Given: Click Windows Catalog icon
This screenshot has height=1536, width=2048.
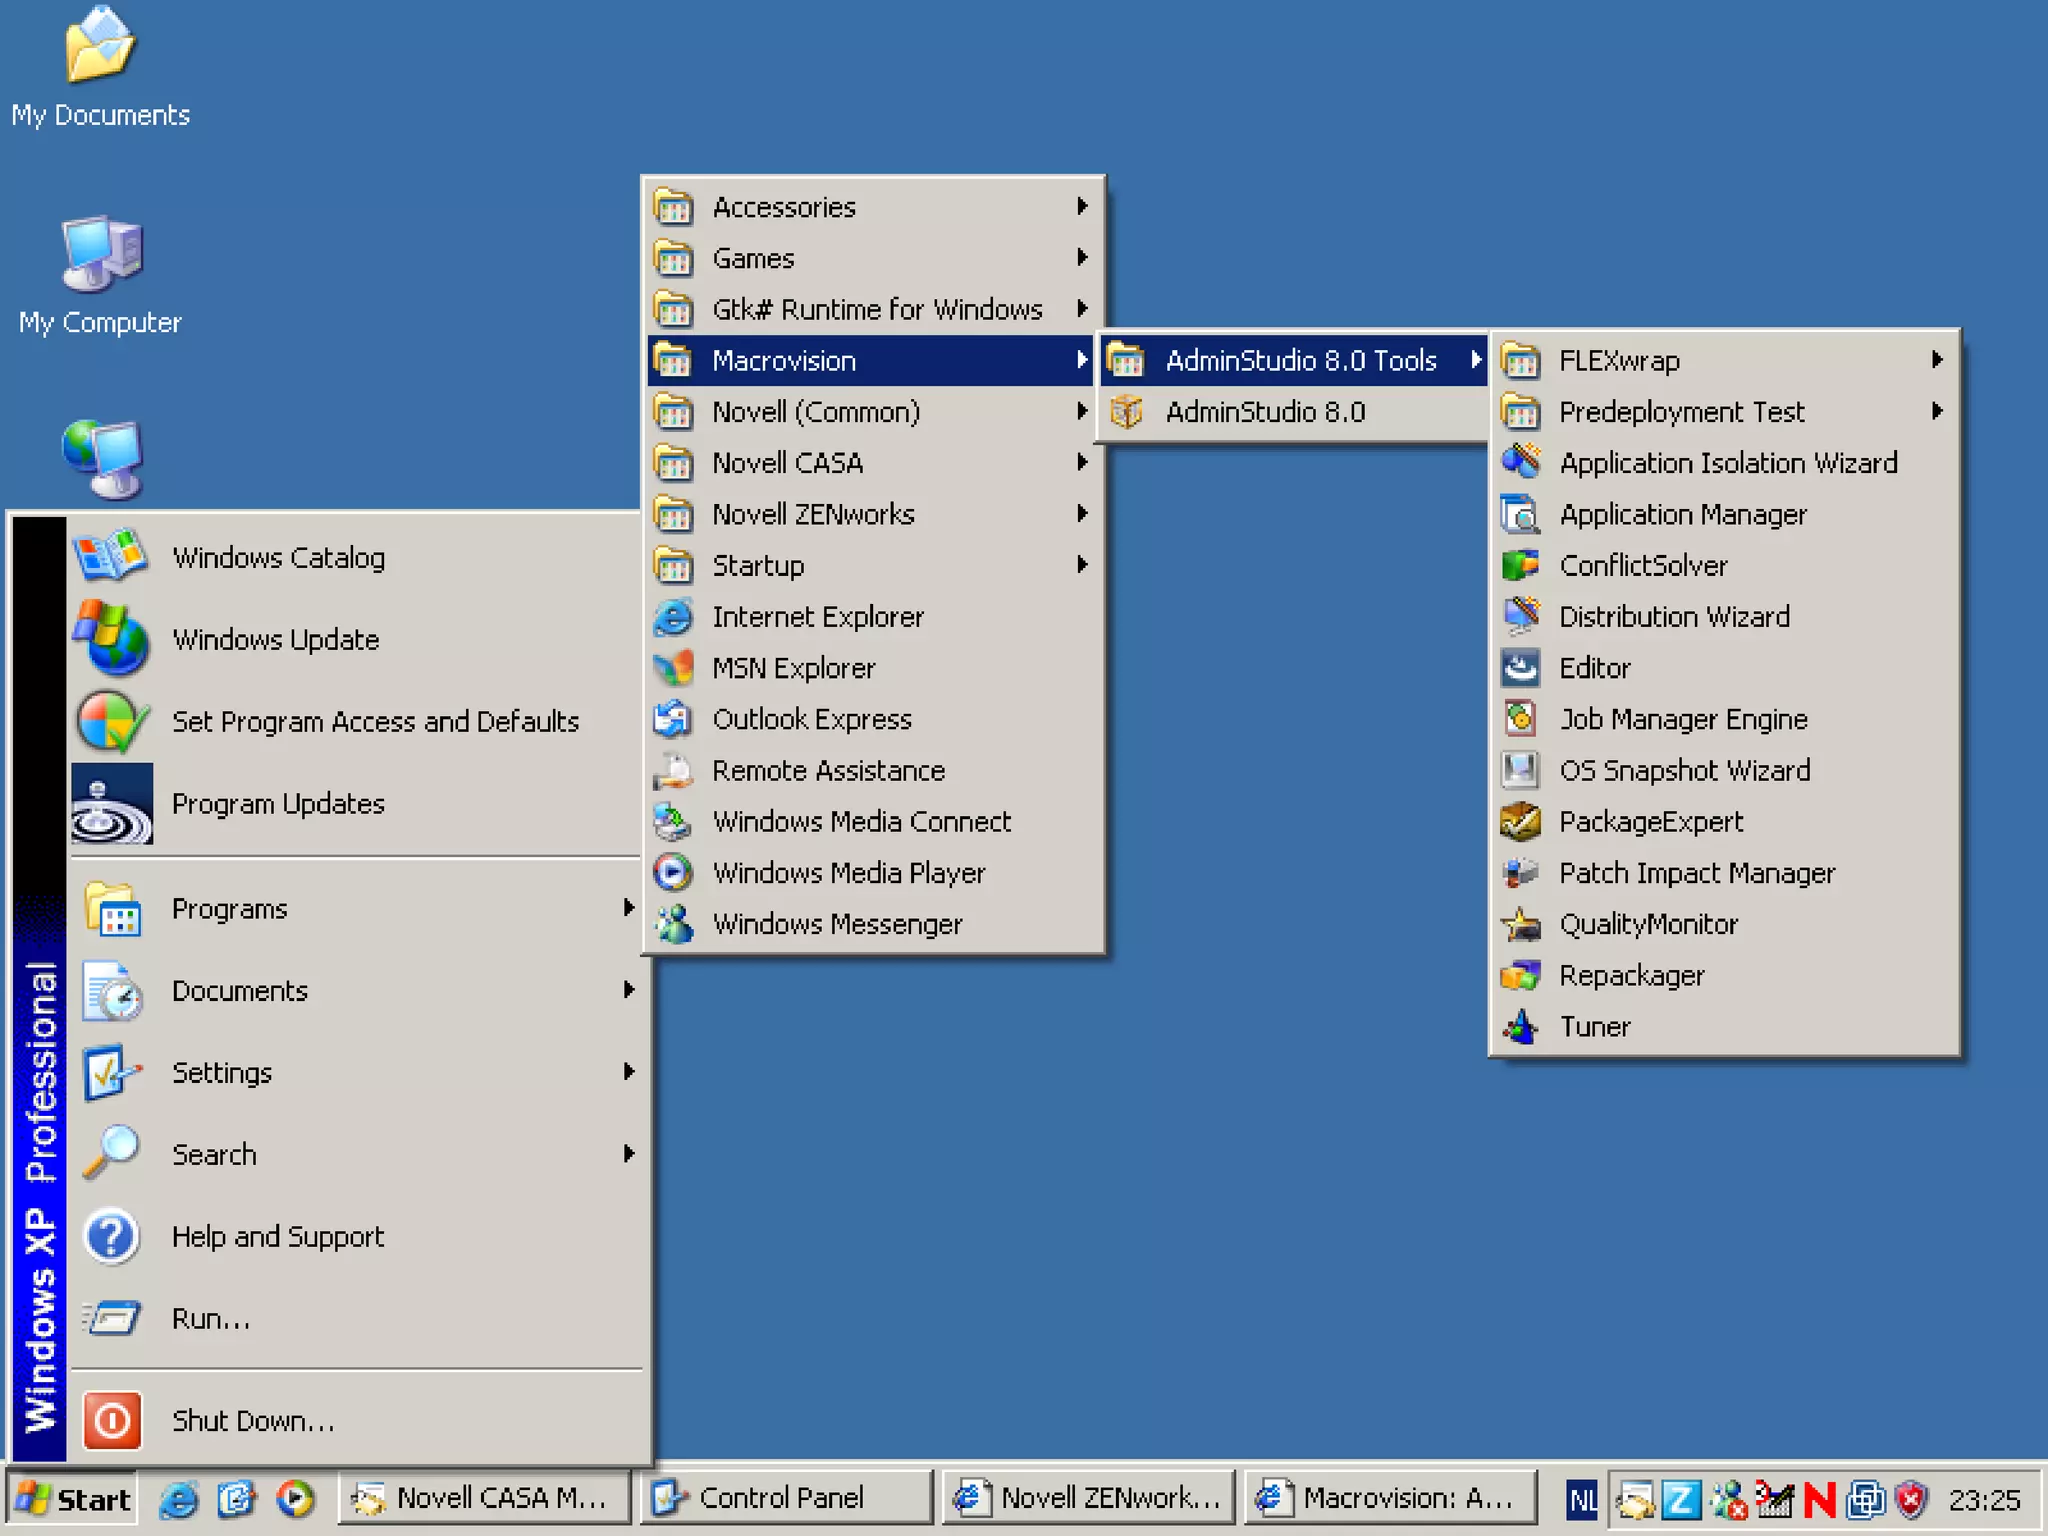Looking at the screenshot, I should (x=111, y=556).
